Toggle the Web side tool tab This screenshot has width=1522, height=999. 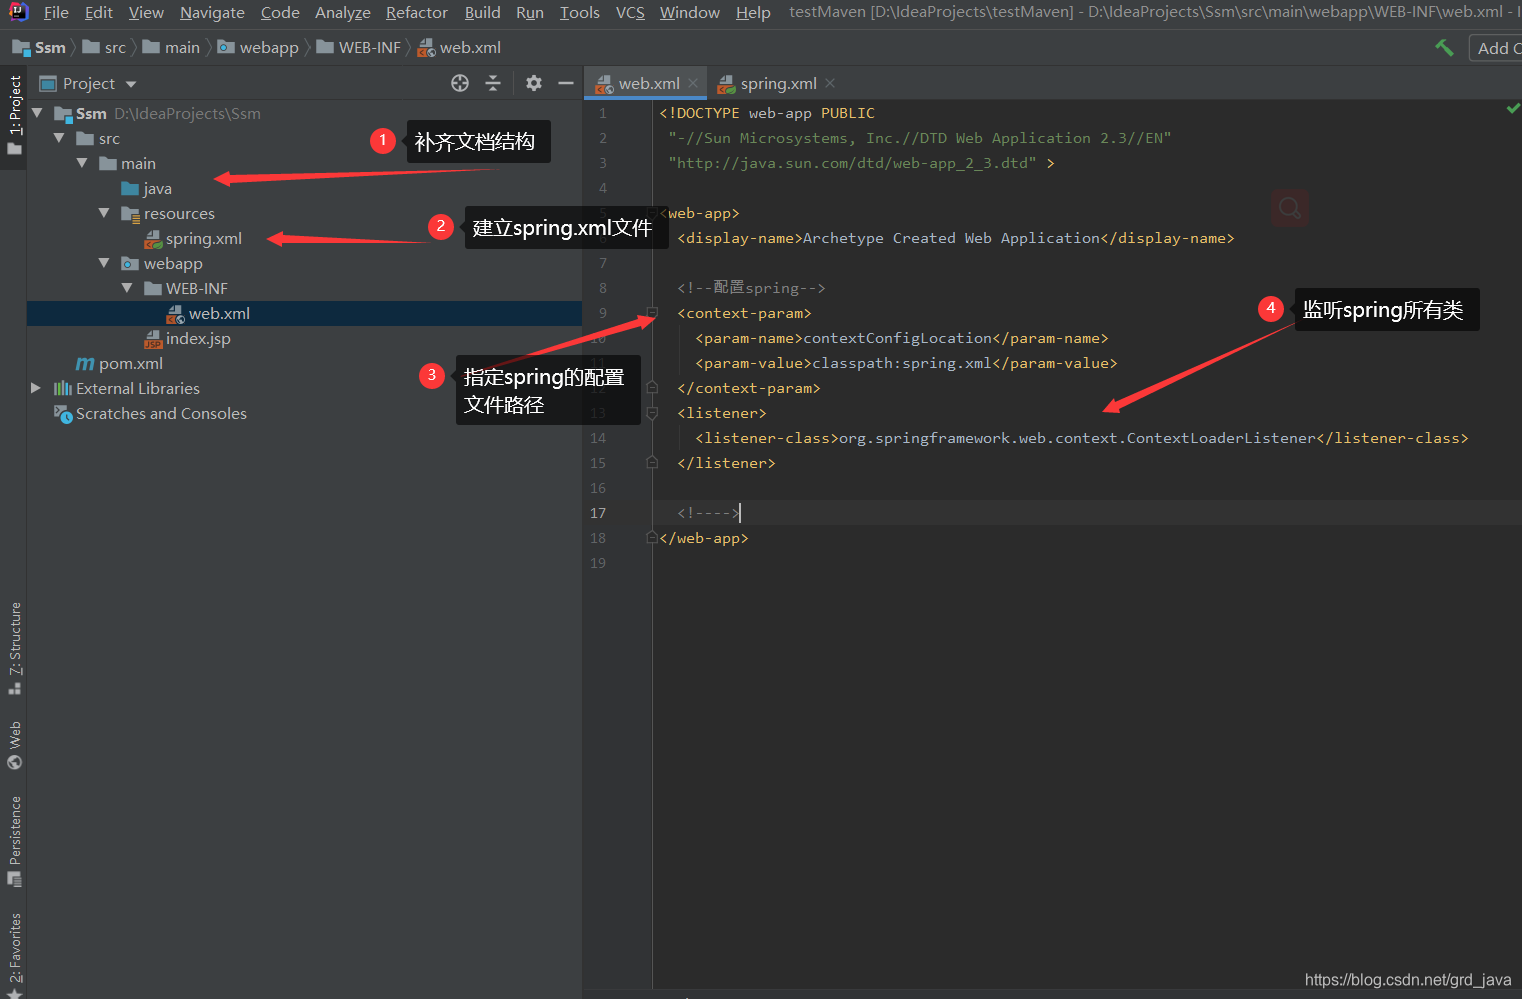14,745
